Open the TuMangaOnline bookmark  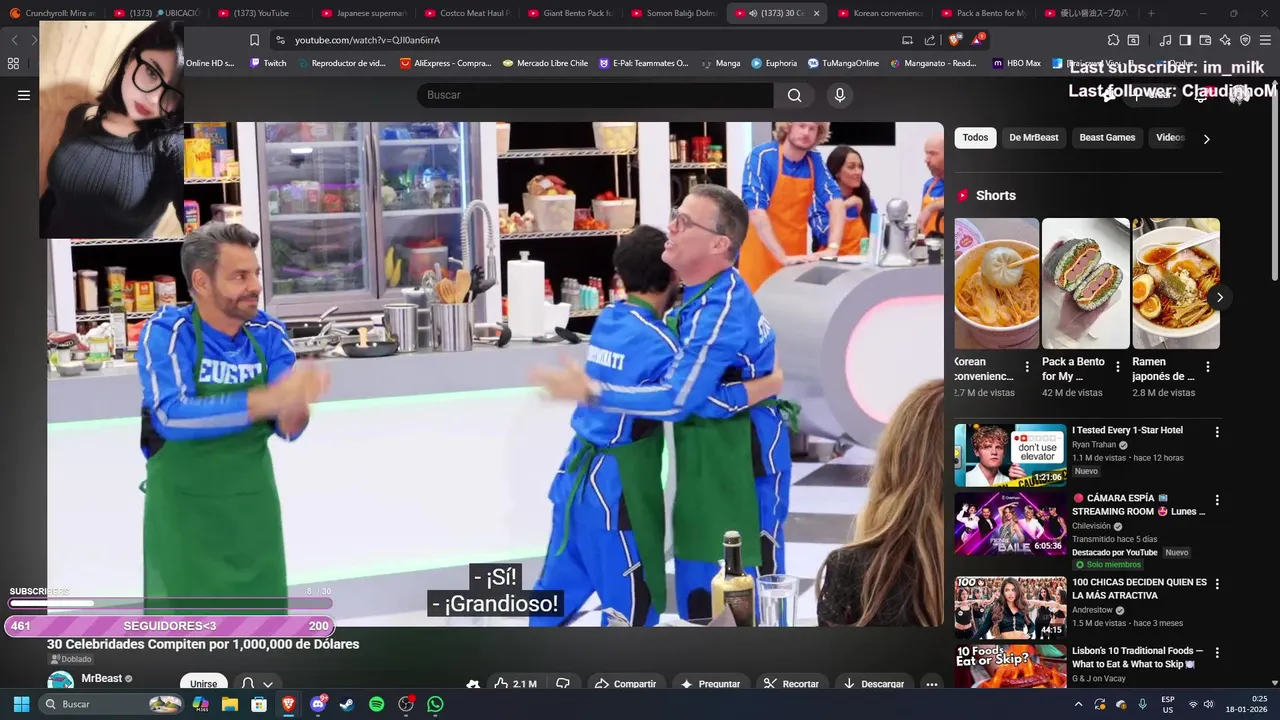[x=843, y=63]
